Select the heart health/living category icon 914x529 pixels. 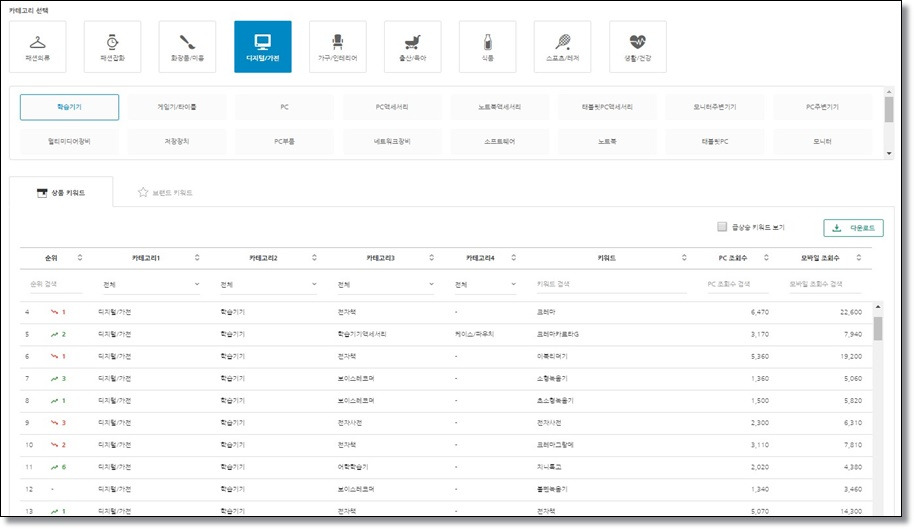[638, 42]
